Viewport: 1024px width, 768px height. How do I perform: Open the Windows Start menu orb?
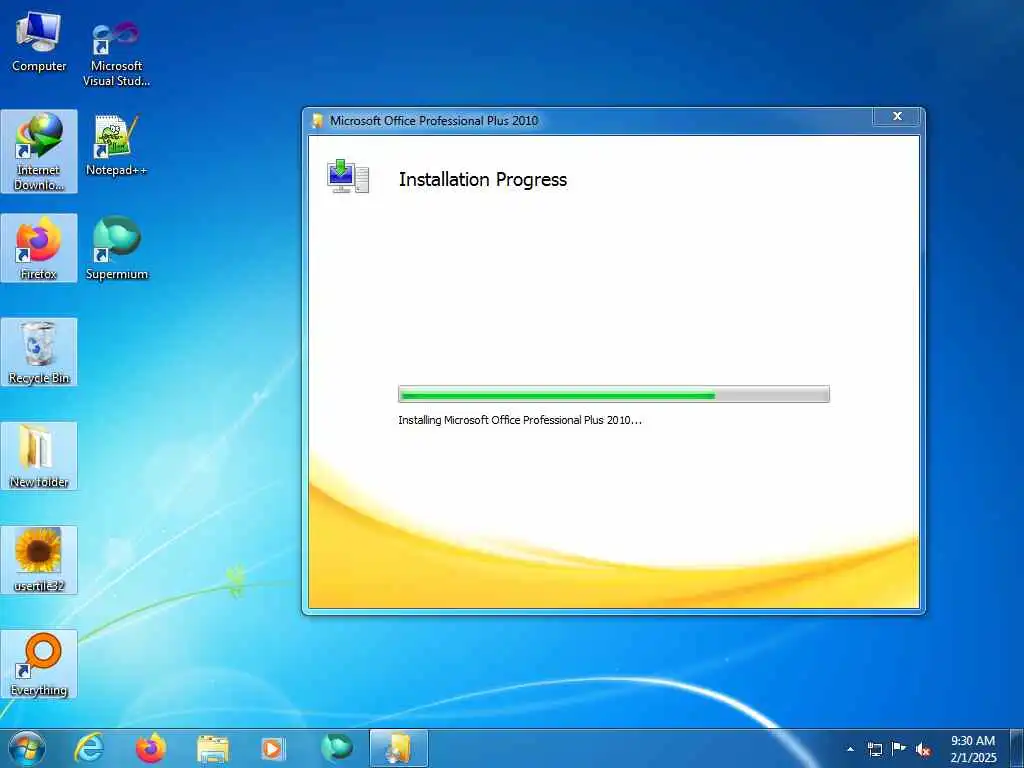point(26,748)
